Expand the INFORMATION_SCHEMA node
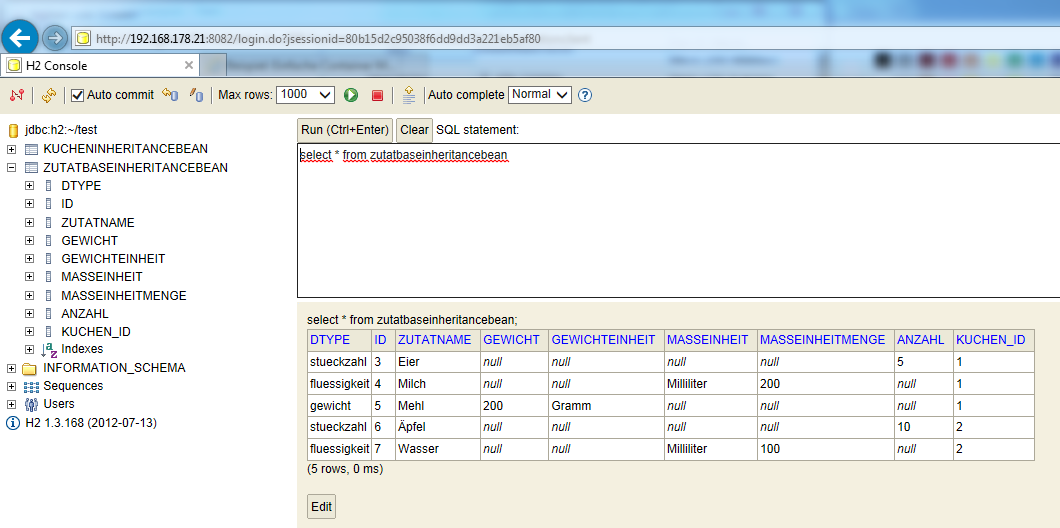The width and height of the screenshot is (1060, 528). [x=11, y=368]
